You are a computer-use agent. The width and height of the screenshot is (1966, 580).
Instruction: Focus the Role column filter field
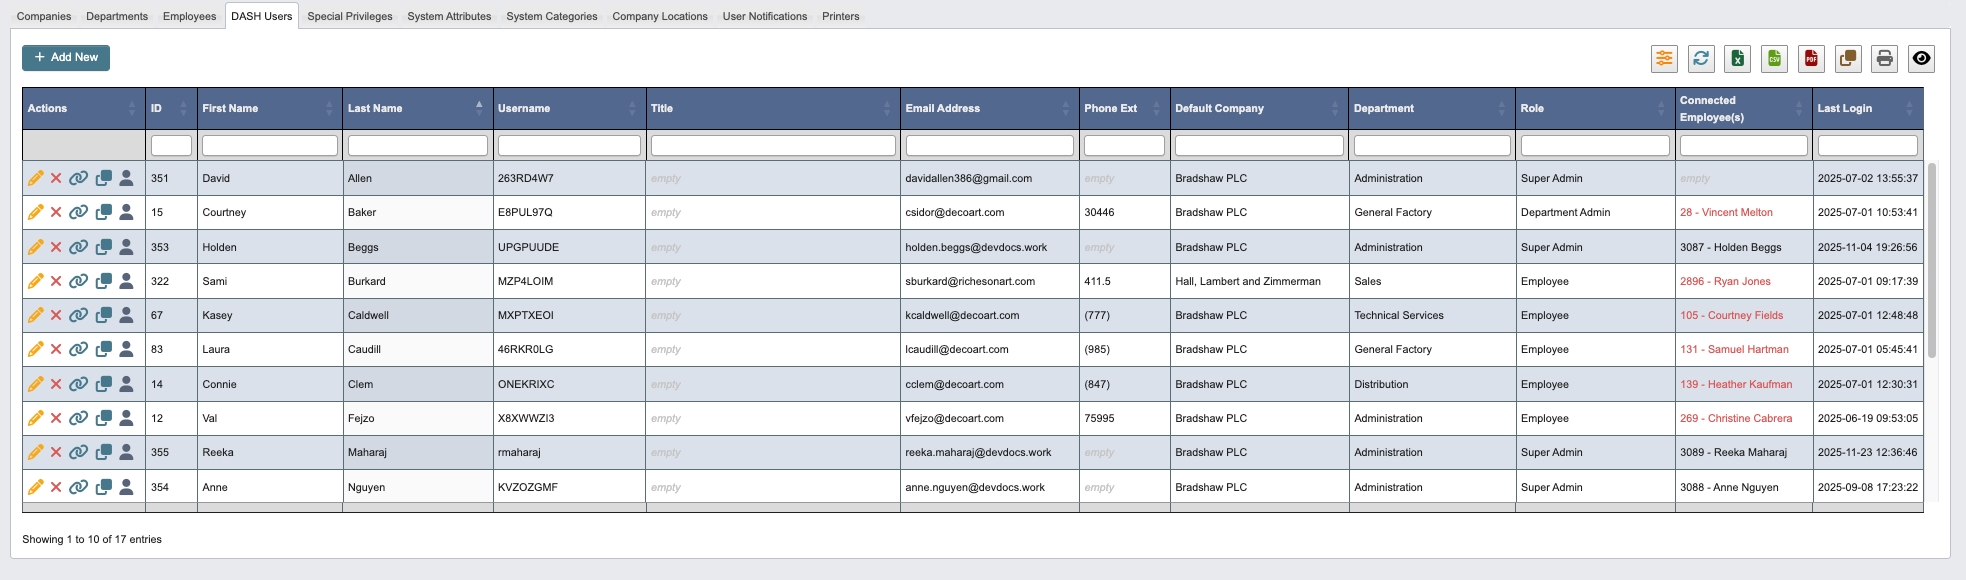click(1595, 146)
